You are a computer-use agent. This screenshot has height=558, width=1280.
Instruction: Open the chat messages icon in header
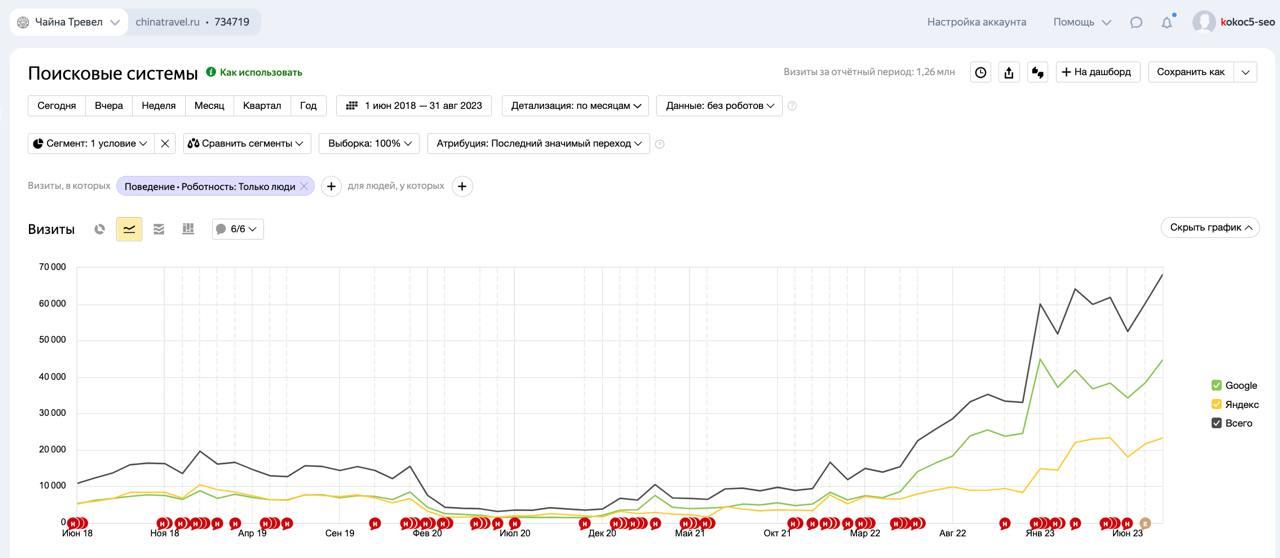pos(1136,22)
